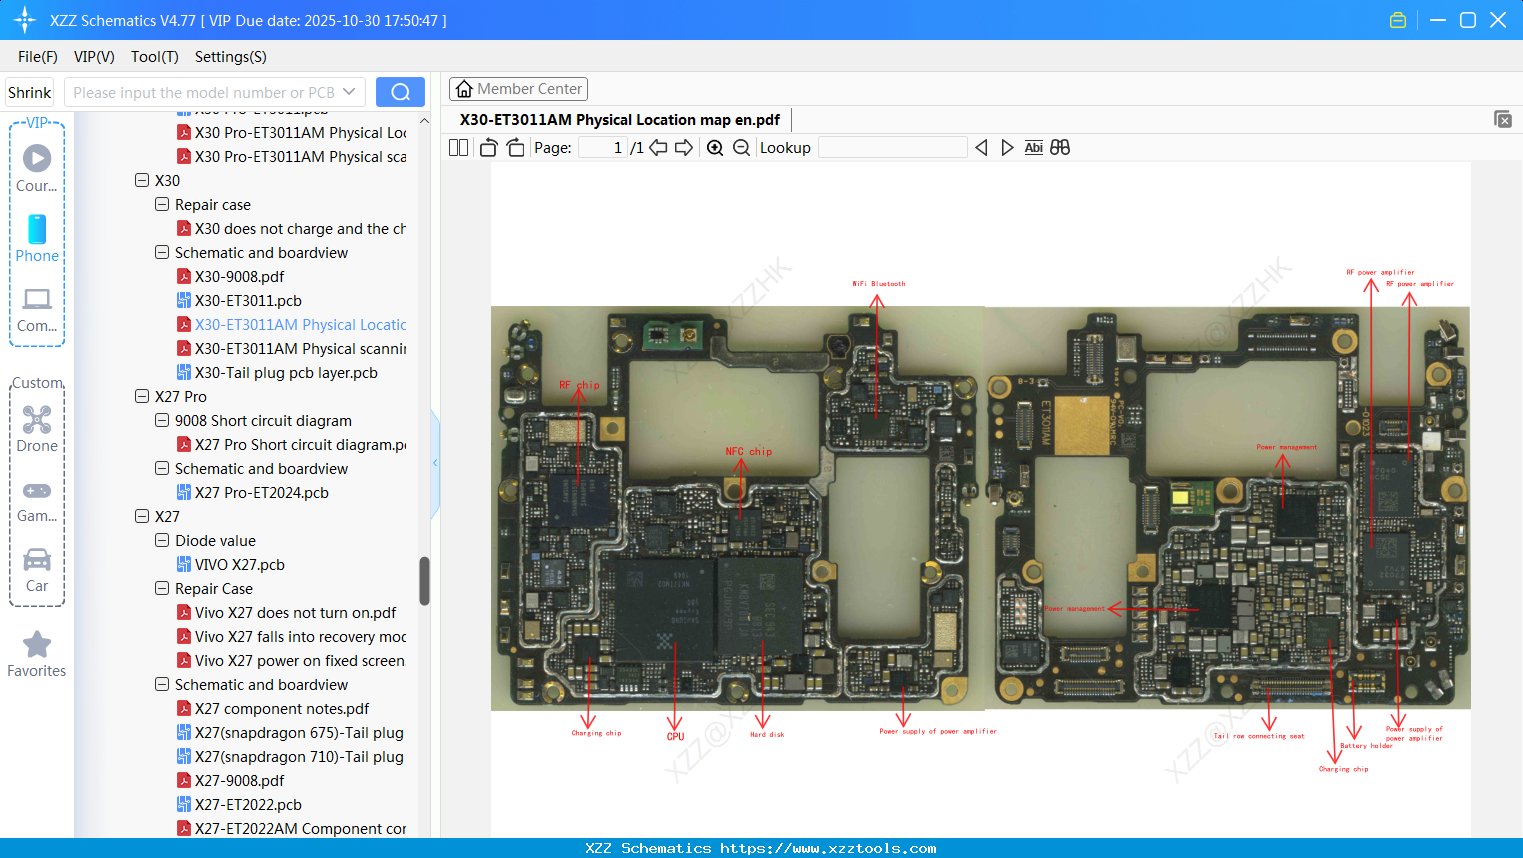This screenshot has width=1523, height=858.
Task: Collapse the X27 Pro Schematic and boardview section
Action: point(162,468)
